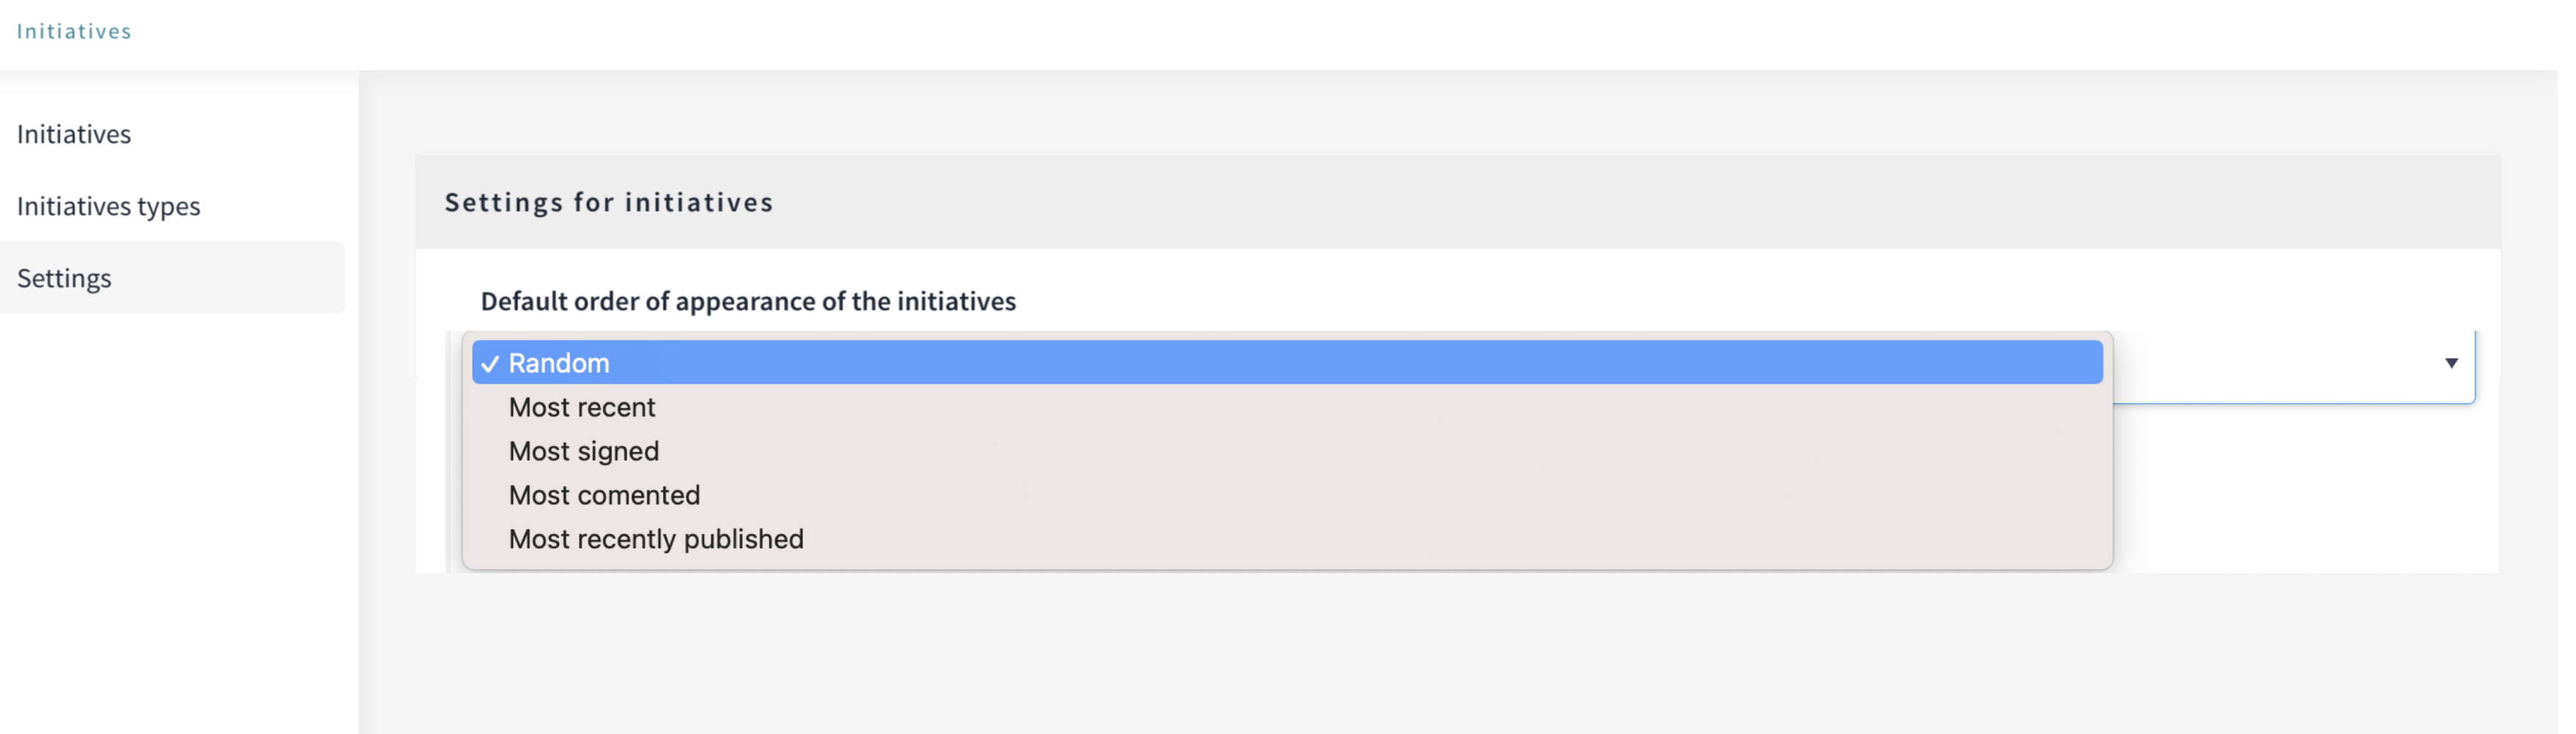The image size is (2576, 734).
Task: Click the top Initiatives breadcrumb link
Action: [x=74, y=31]
